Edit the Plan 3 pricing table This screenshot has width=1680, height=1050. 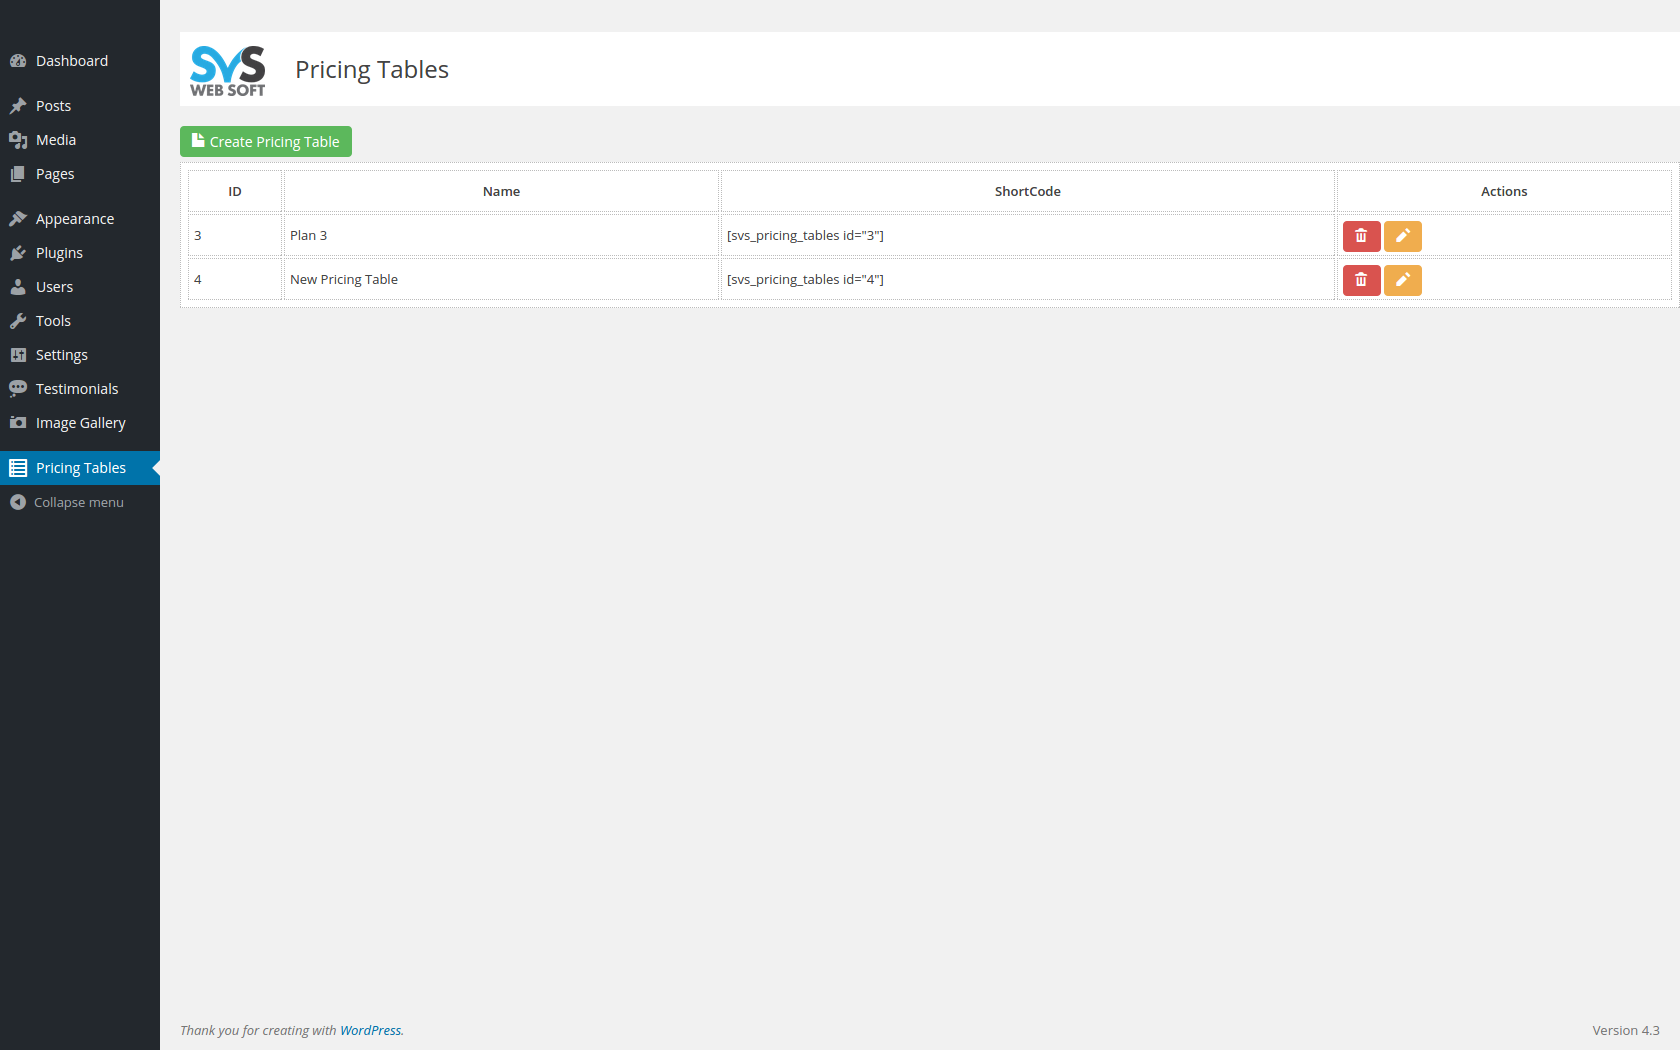[1402, 236]
